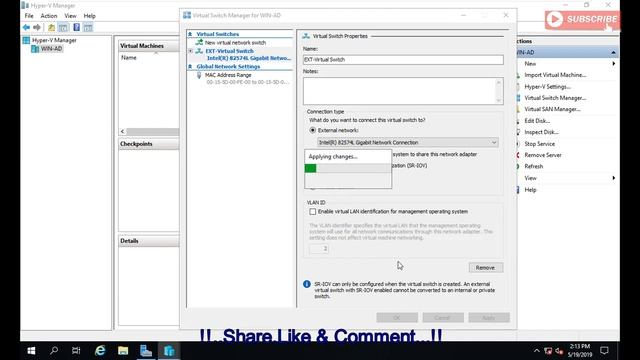Viewport: 640px width, 360px height.
Task: Open the Action Center notification icon
Action: 604,351
